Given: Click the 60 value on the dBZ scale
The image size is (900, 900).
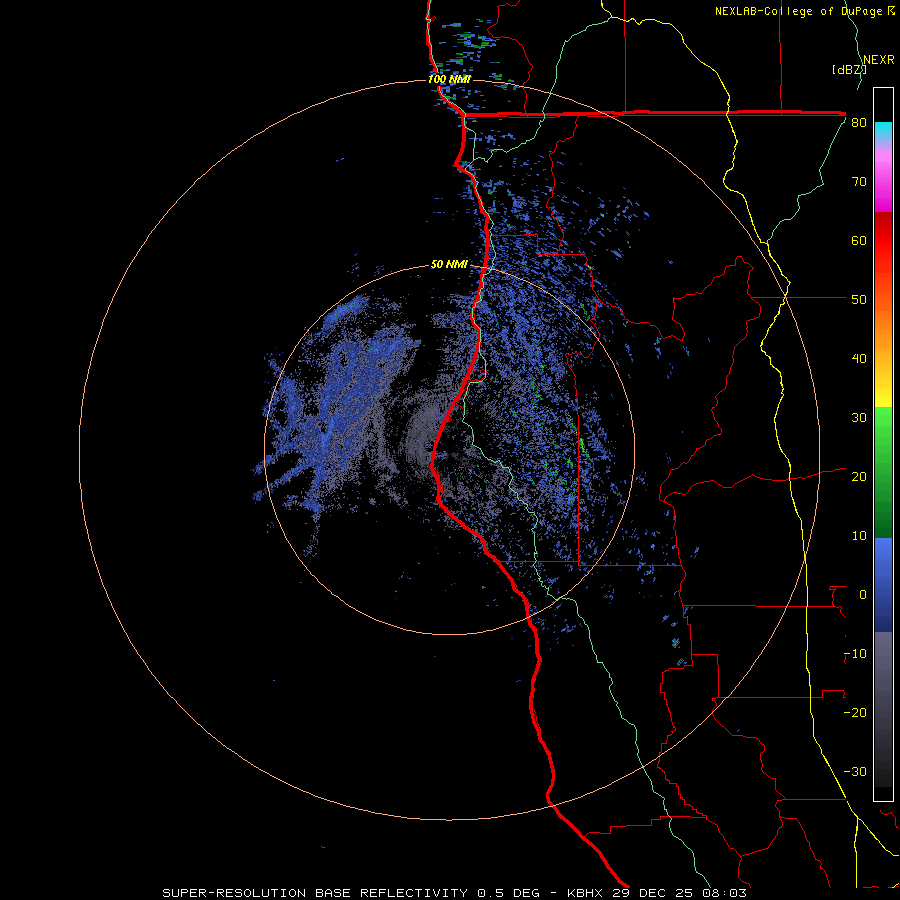Looking at the screenshot, I should (859, 240).
